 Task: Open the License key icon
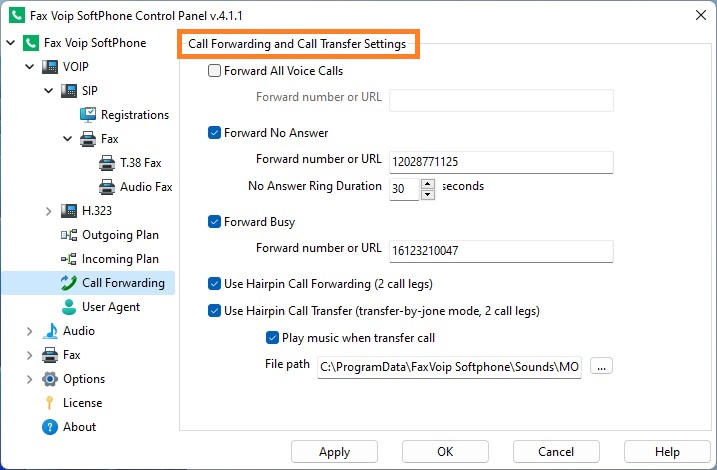coord(49,403)
